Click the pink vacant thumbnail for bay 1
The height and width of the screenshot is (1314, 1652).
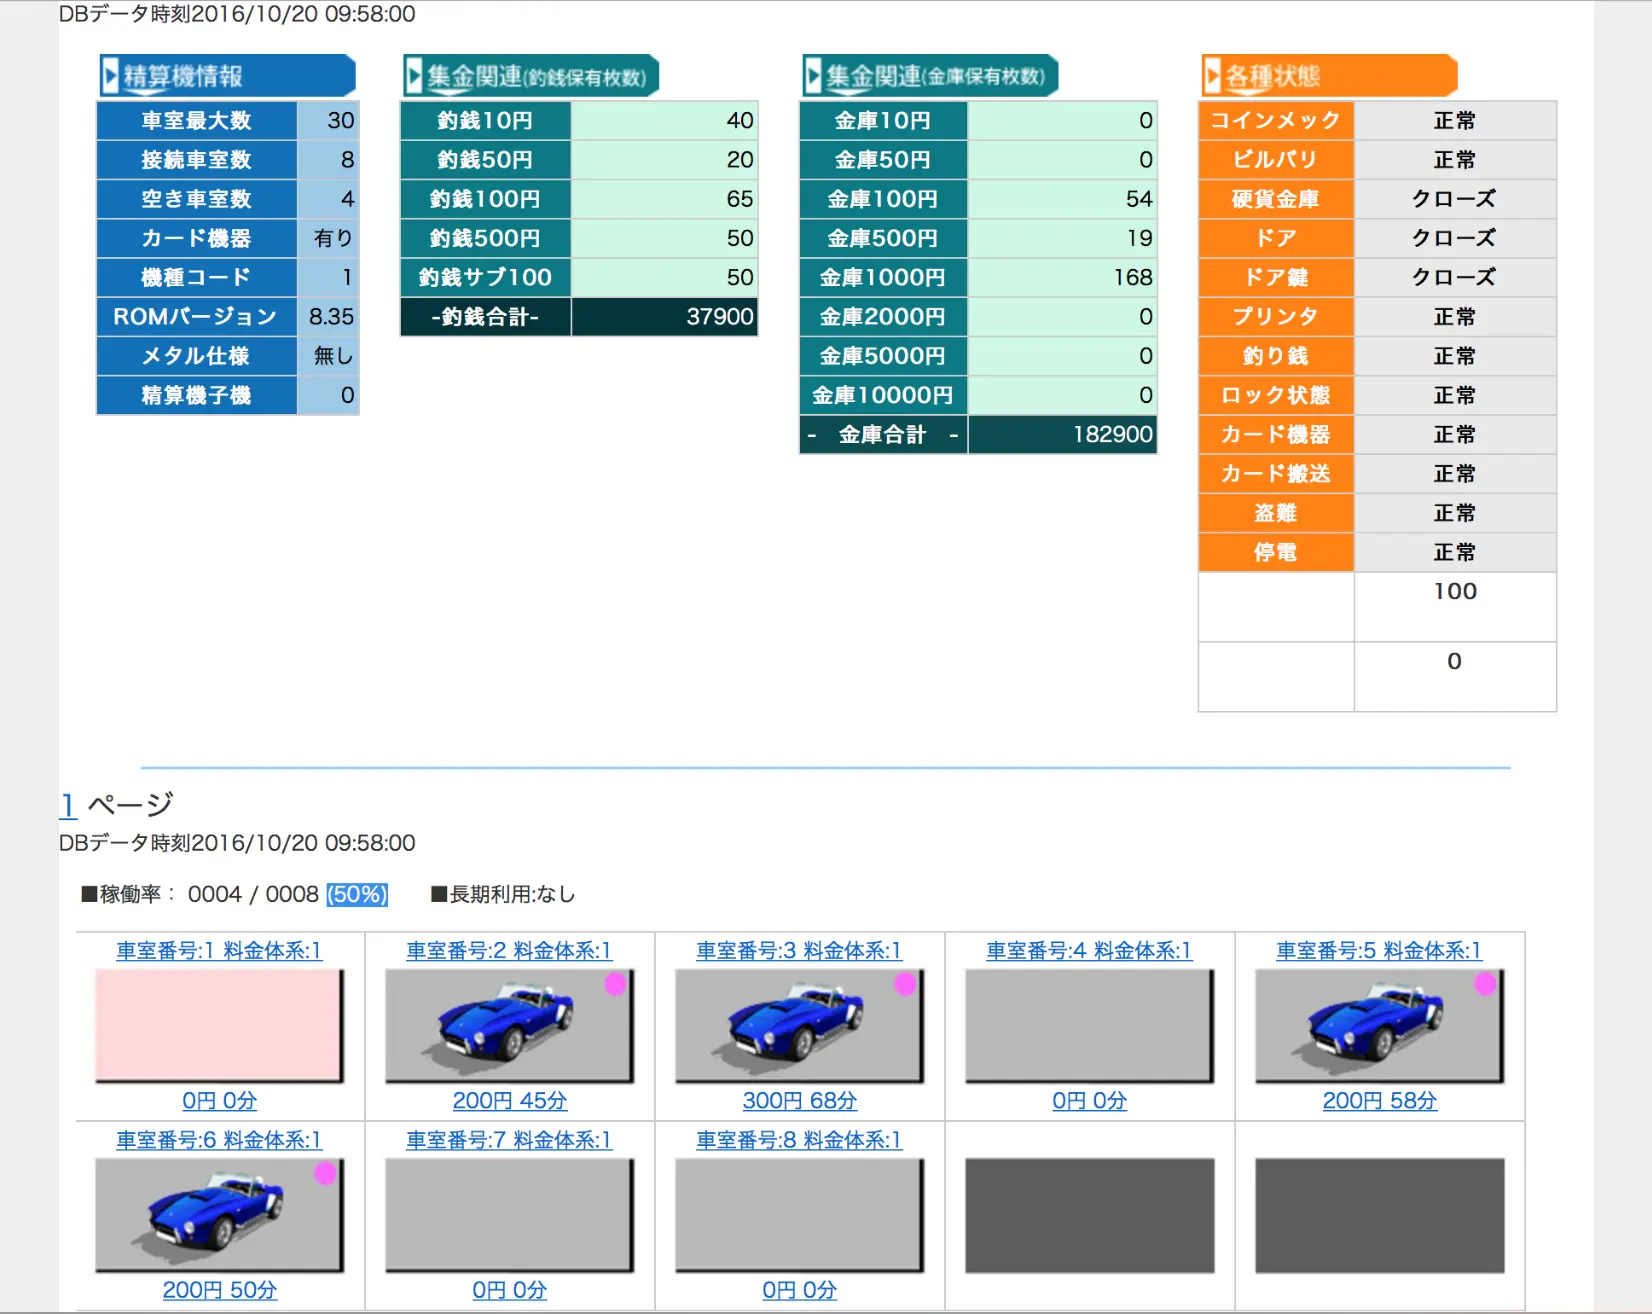[x=219, y=1025]
